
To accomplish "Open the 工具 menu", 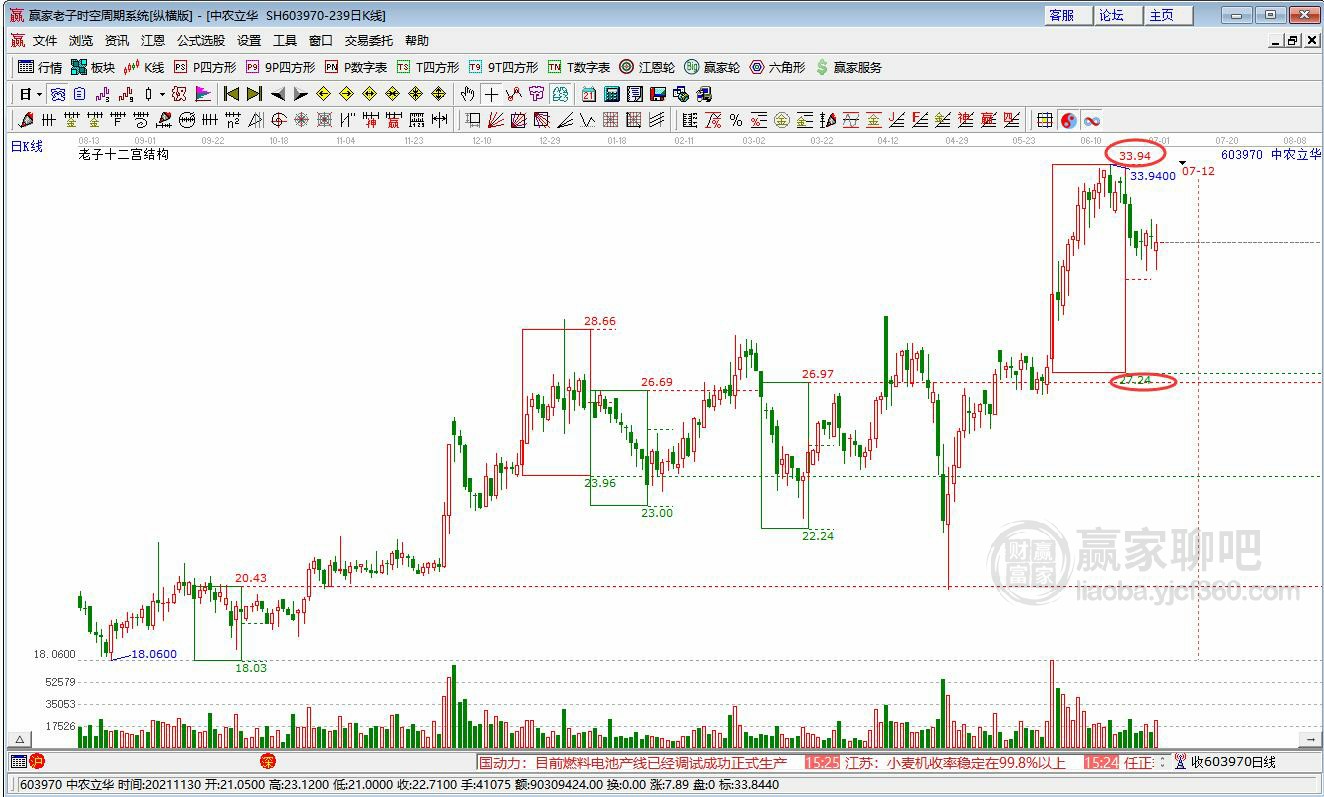I will (285, 41).
